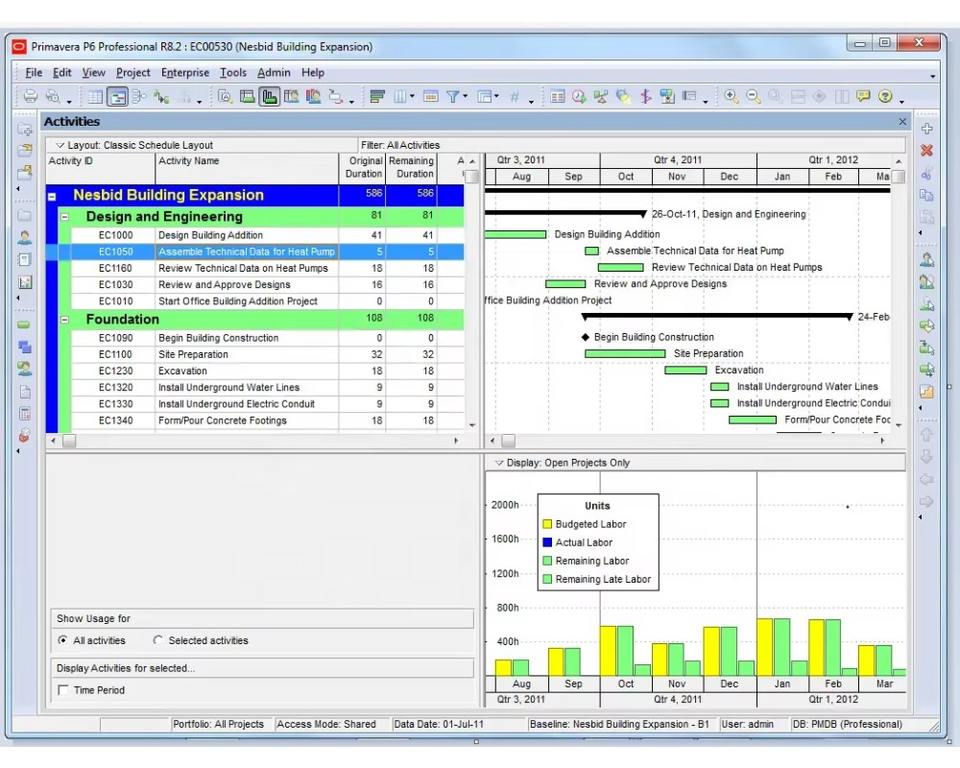The width and height of the screenshot is (960, 768).
Task: Click the red X Delete icon in right sidebar
Action: (926, 150)
